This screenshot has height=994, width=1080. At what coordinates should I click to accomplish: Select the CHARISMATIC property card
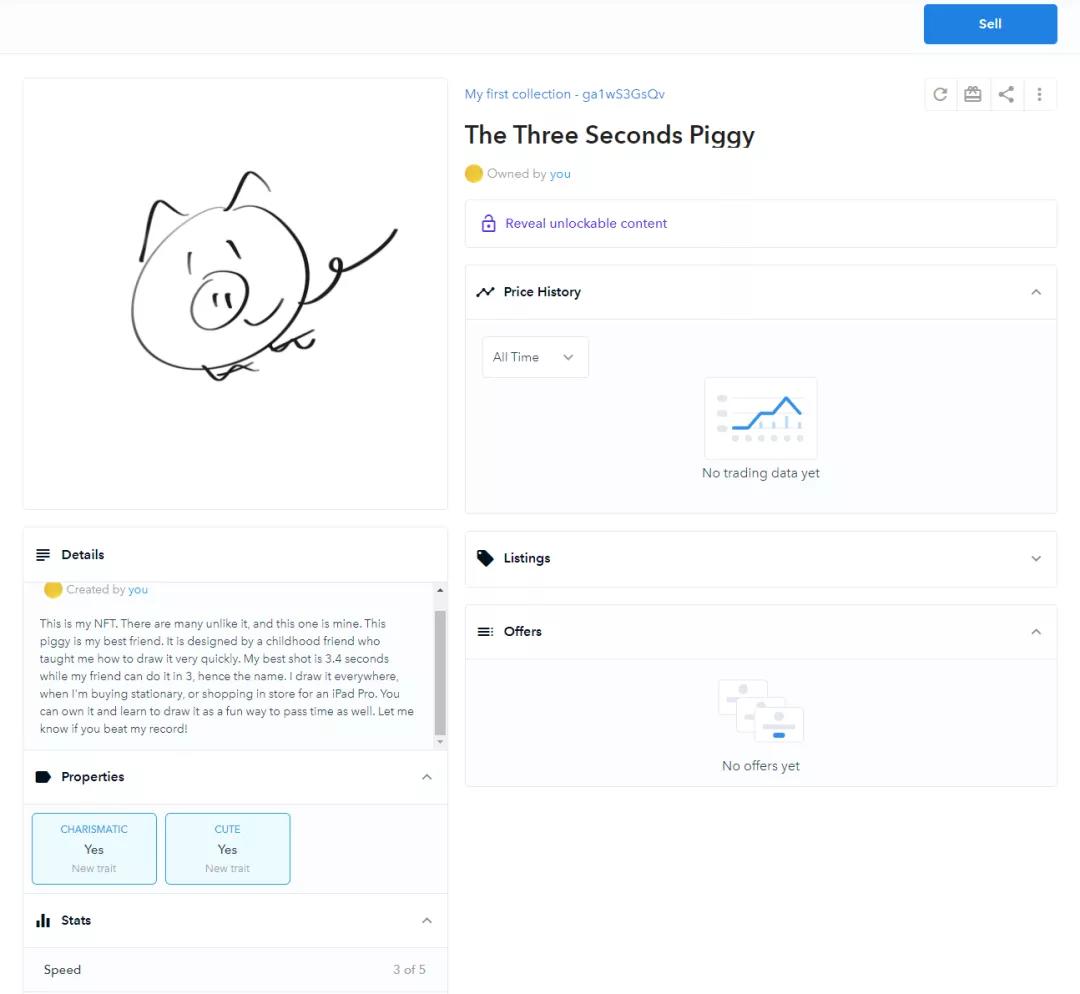click(x=94, y=849)
